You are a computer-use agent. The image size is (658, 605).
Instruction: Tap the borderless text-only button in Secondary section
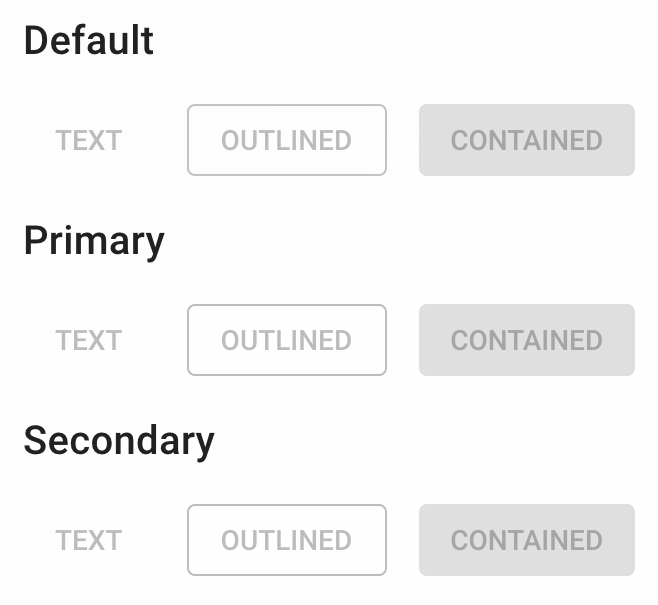pos(88,540)
